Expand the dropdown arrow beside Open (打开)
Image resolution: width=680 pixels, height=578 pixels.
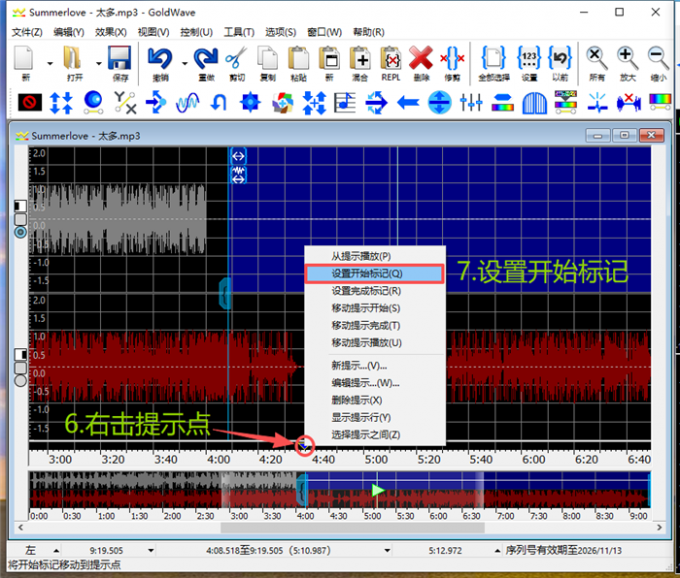point(98,63)
